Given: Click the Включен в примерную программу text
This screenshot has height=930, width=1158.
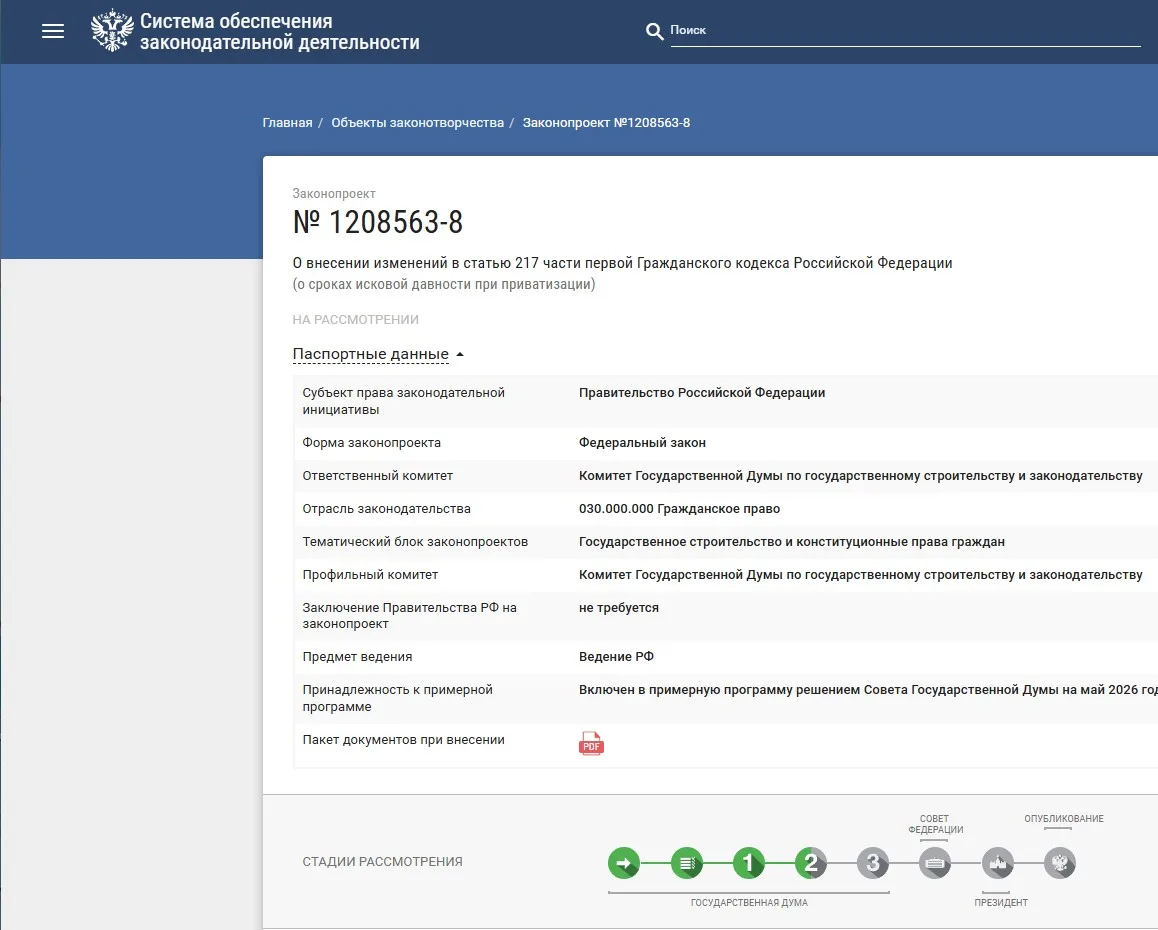Looking at the screenshot, I should [x=868, y=690].
